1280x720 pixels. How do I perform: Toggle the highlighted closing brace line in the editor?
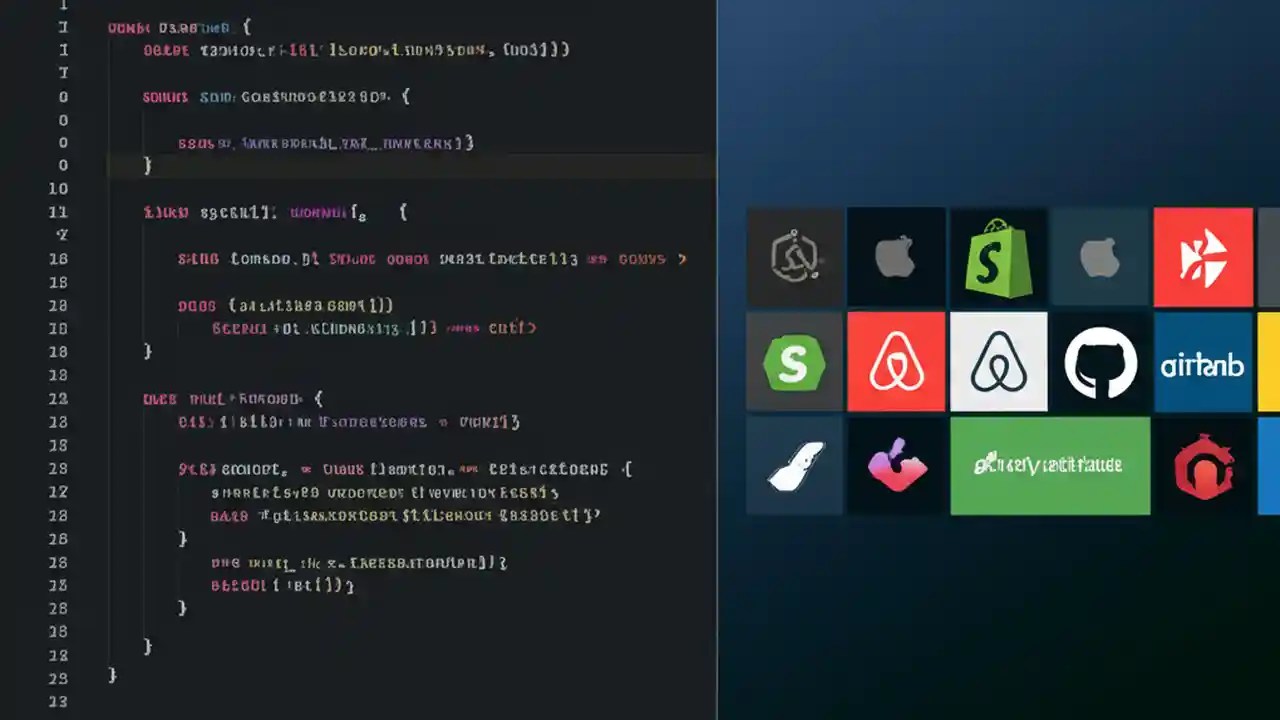148,165
